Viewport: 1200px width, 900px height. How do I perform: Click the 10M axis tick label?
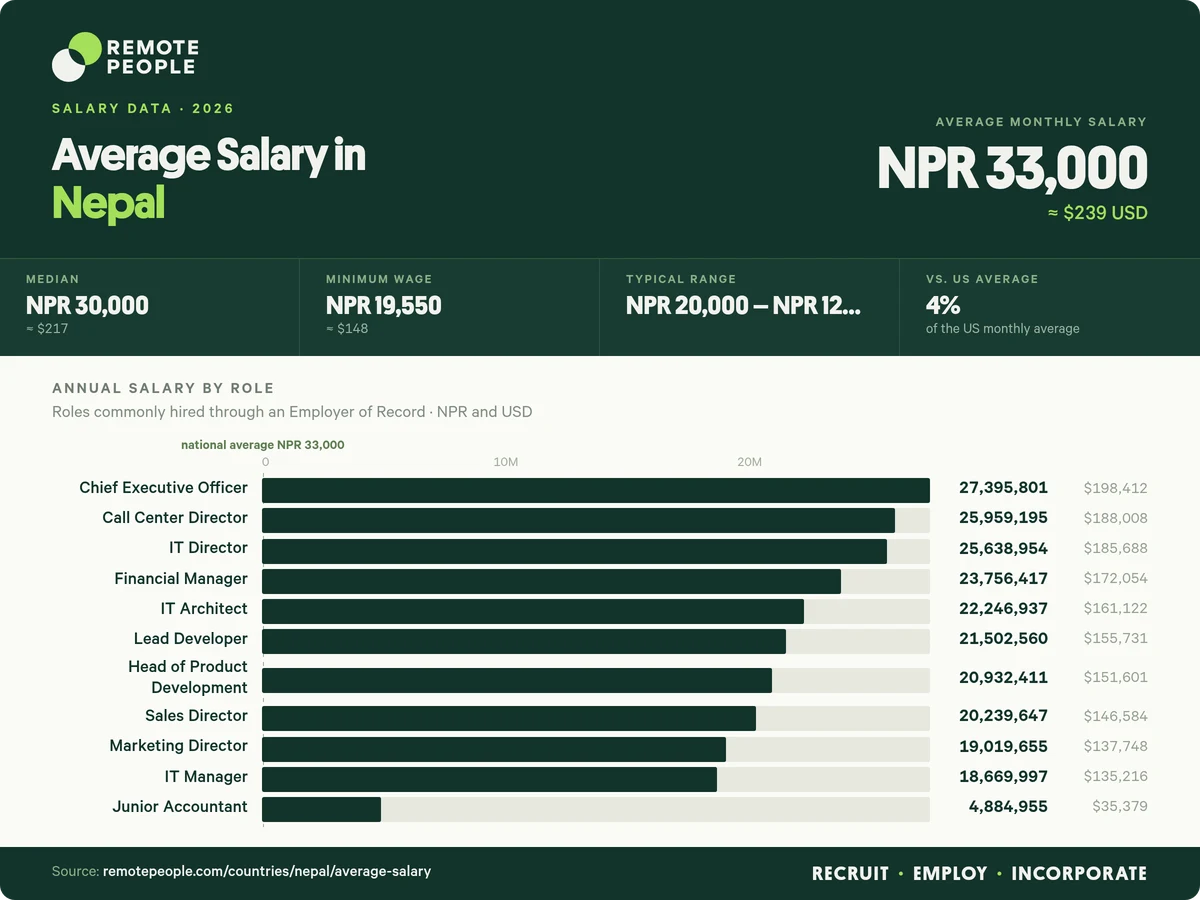pyautogui.click(x=506, y=462)
